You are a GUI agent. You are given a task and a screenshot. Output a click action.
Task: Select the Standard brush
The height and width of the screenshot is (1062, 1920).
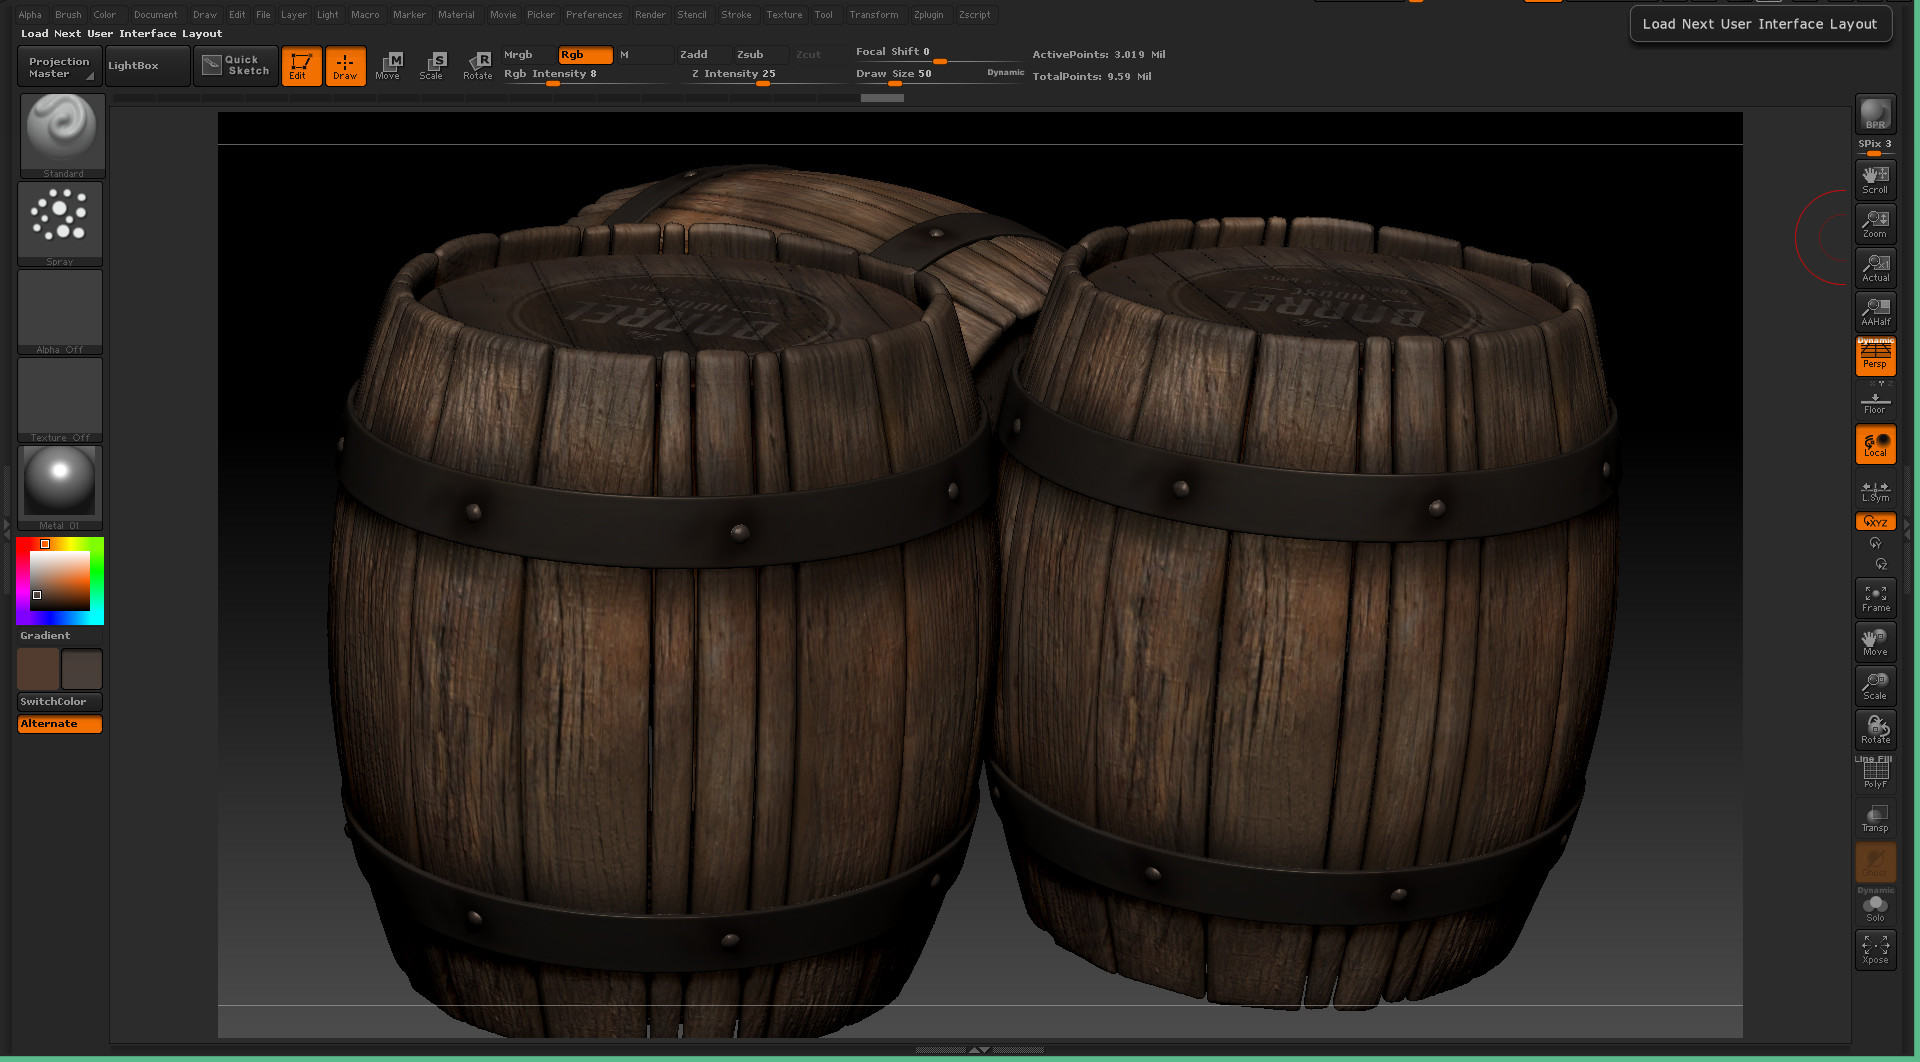tap(61, 130)
